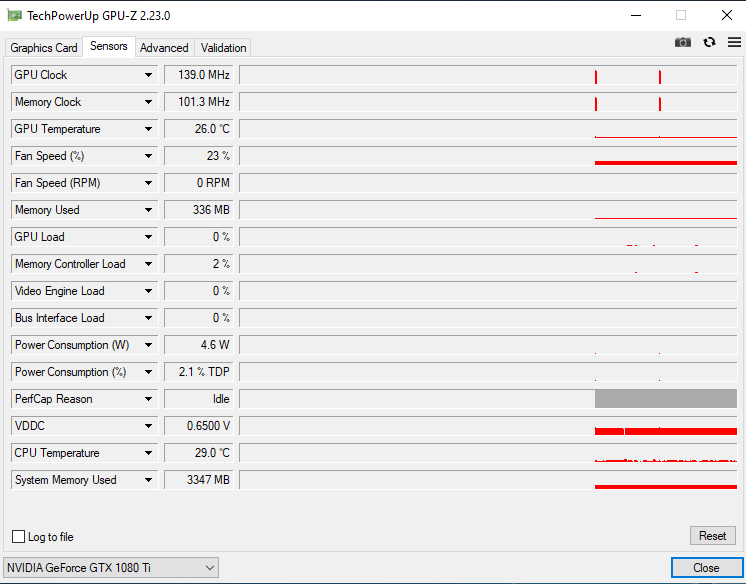Minimize the GPU-Z window
The image size is (746, 584).
click(x=636, y=15)
